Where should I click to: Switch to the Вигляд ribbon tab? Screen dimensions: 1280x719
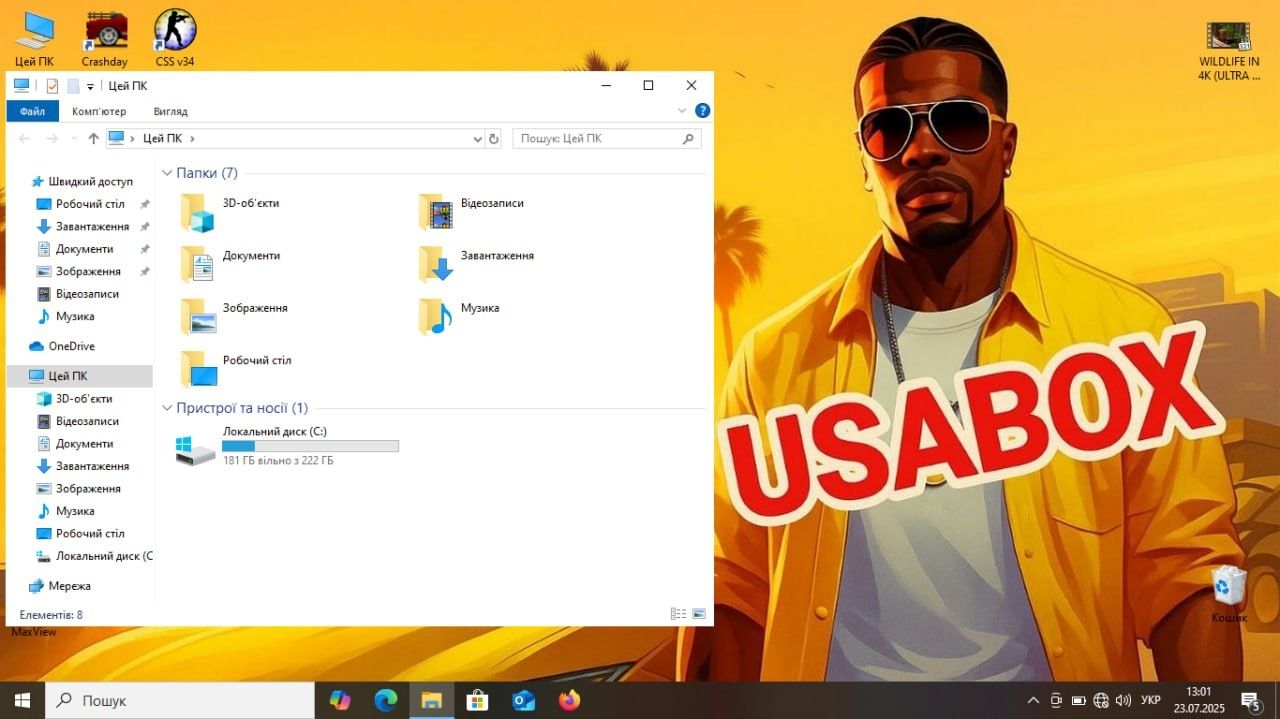click(x=171, y=111)
